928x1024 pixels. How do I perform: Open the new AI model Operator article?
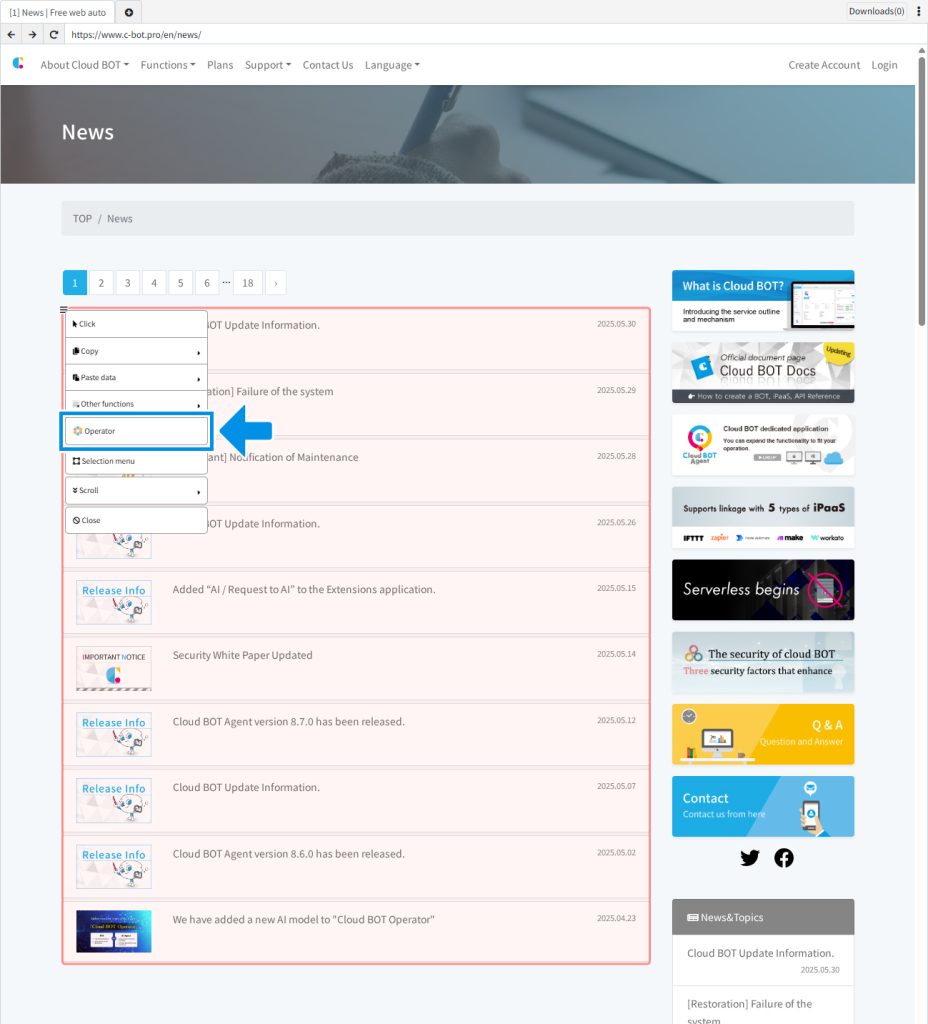click(x=304, y=920)
